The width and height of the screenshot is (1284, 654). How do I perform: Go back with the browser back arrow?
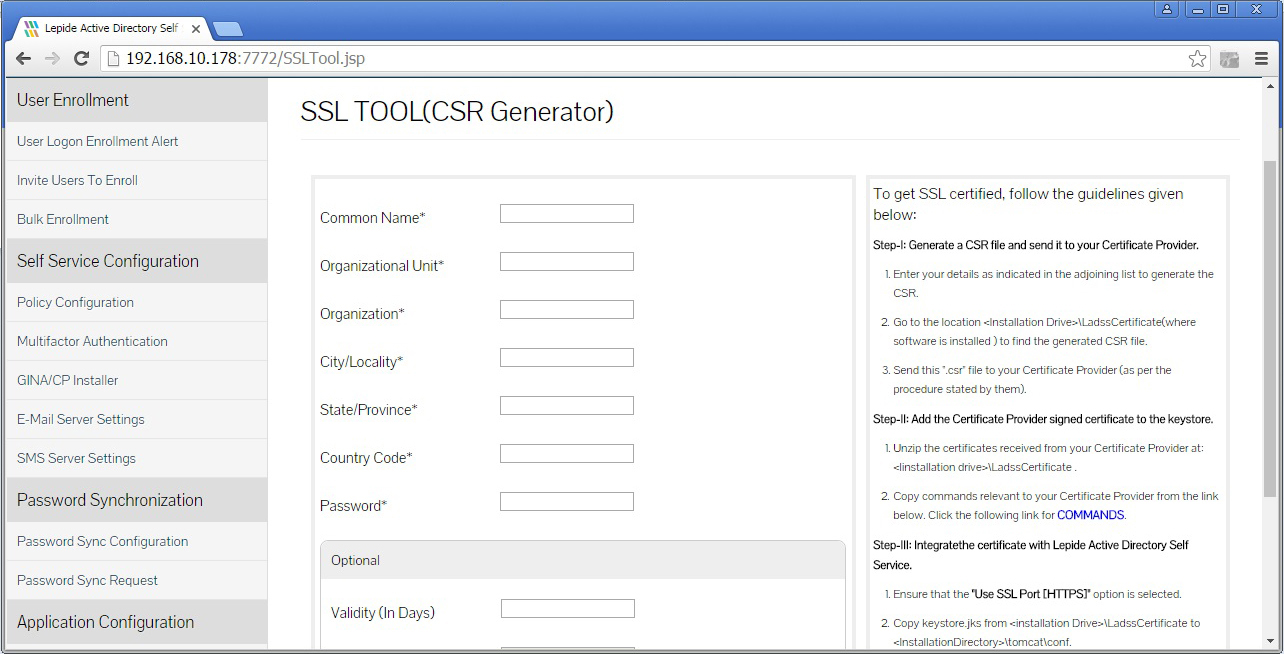[24, 59]
